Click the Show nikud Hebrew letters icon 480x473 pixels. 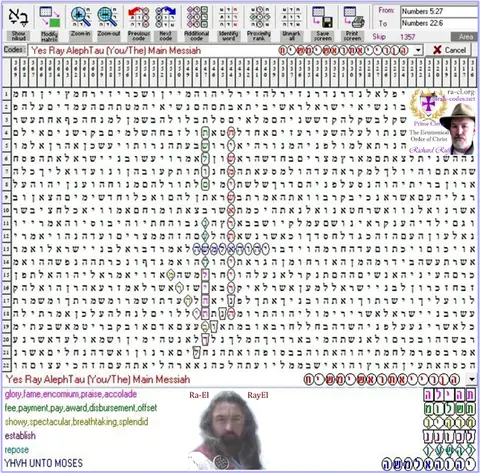(18, 17)
